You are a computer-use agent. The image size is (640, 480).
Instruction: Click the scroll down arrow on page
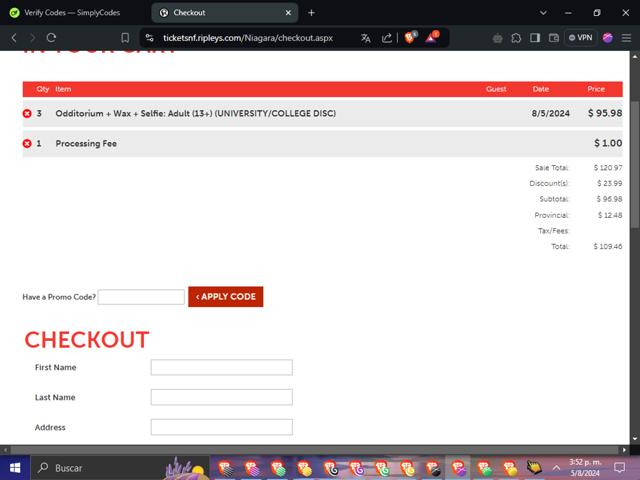click(x=635, y=439)
